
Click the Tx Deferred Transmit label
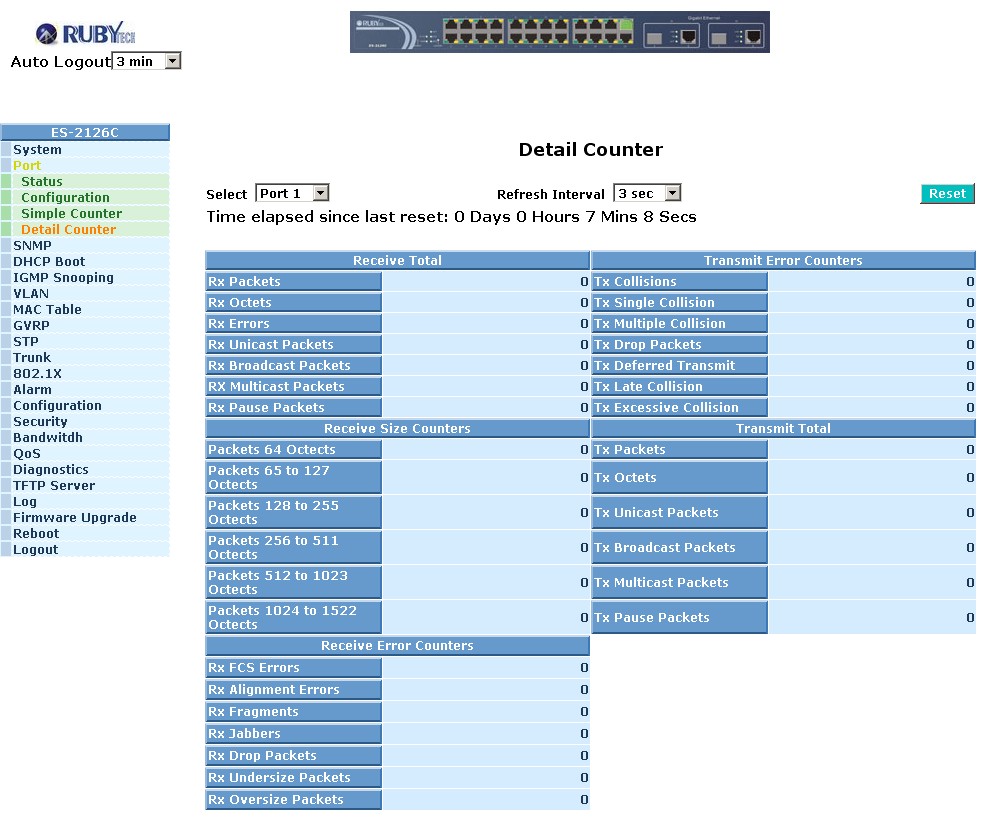coord(679,366)
